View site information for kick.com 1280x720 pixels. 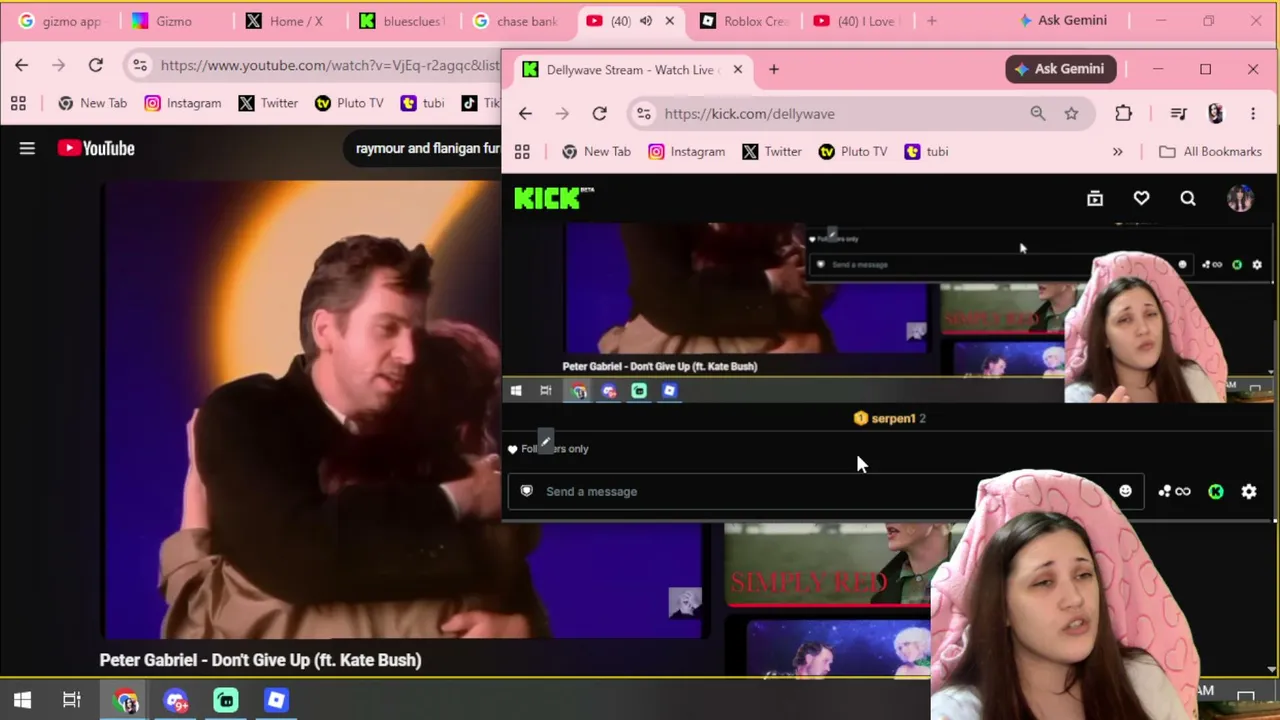tap(644, 114)
